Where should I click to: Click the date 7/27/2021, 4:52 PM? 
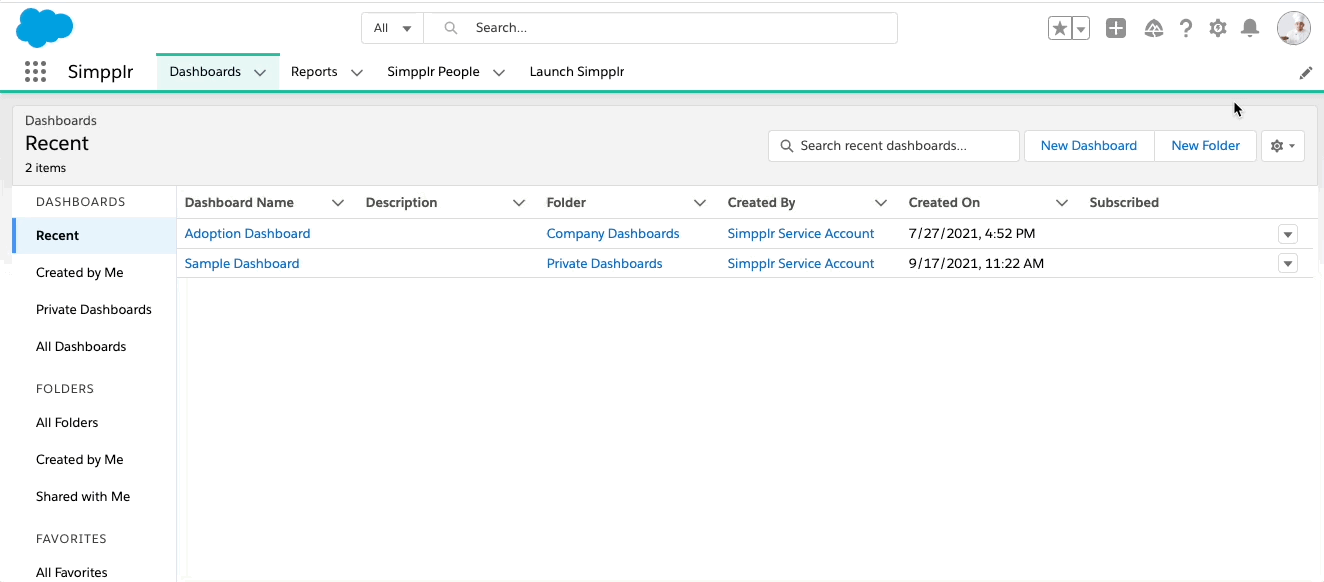click(x=972, y=234)
